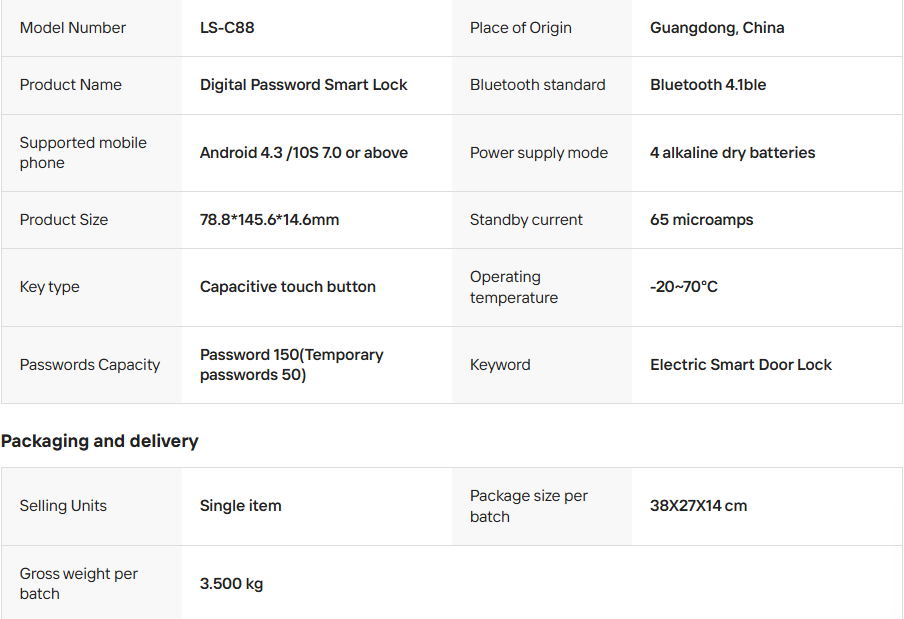Click the Gross weight per batch label
The width and height of the screenshot is (904, 619).
tap(79, 584)
